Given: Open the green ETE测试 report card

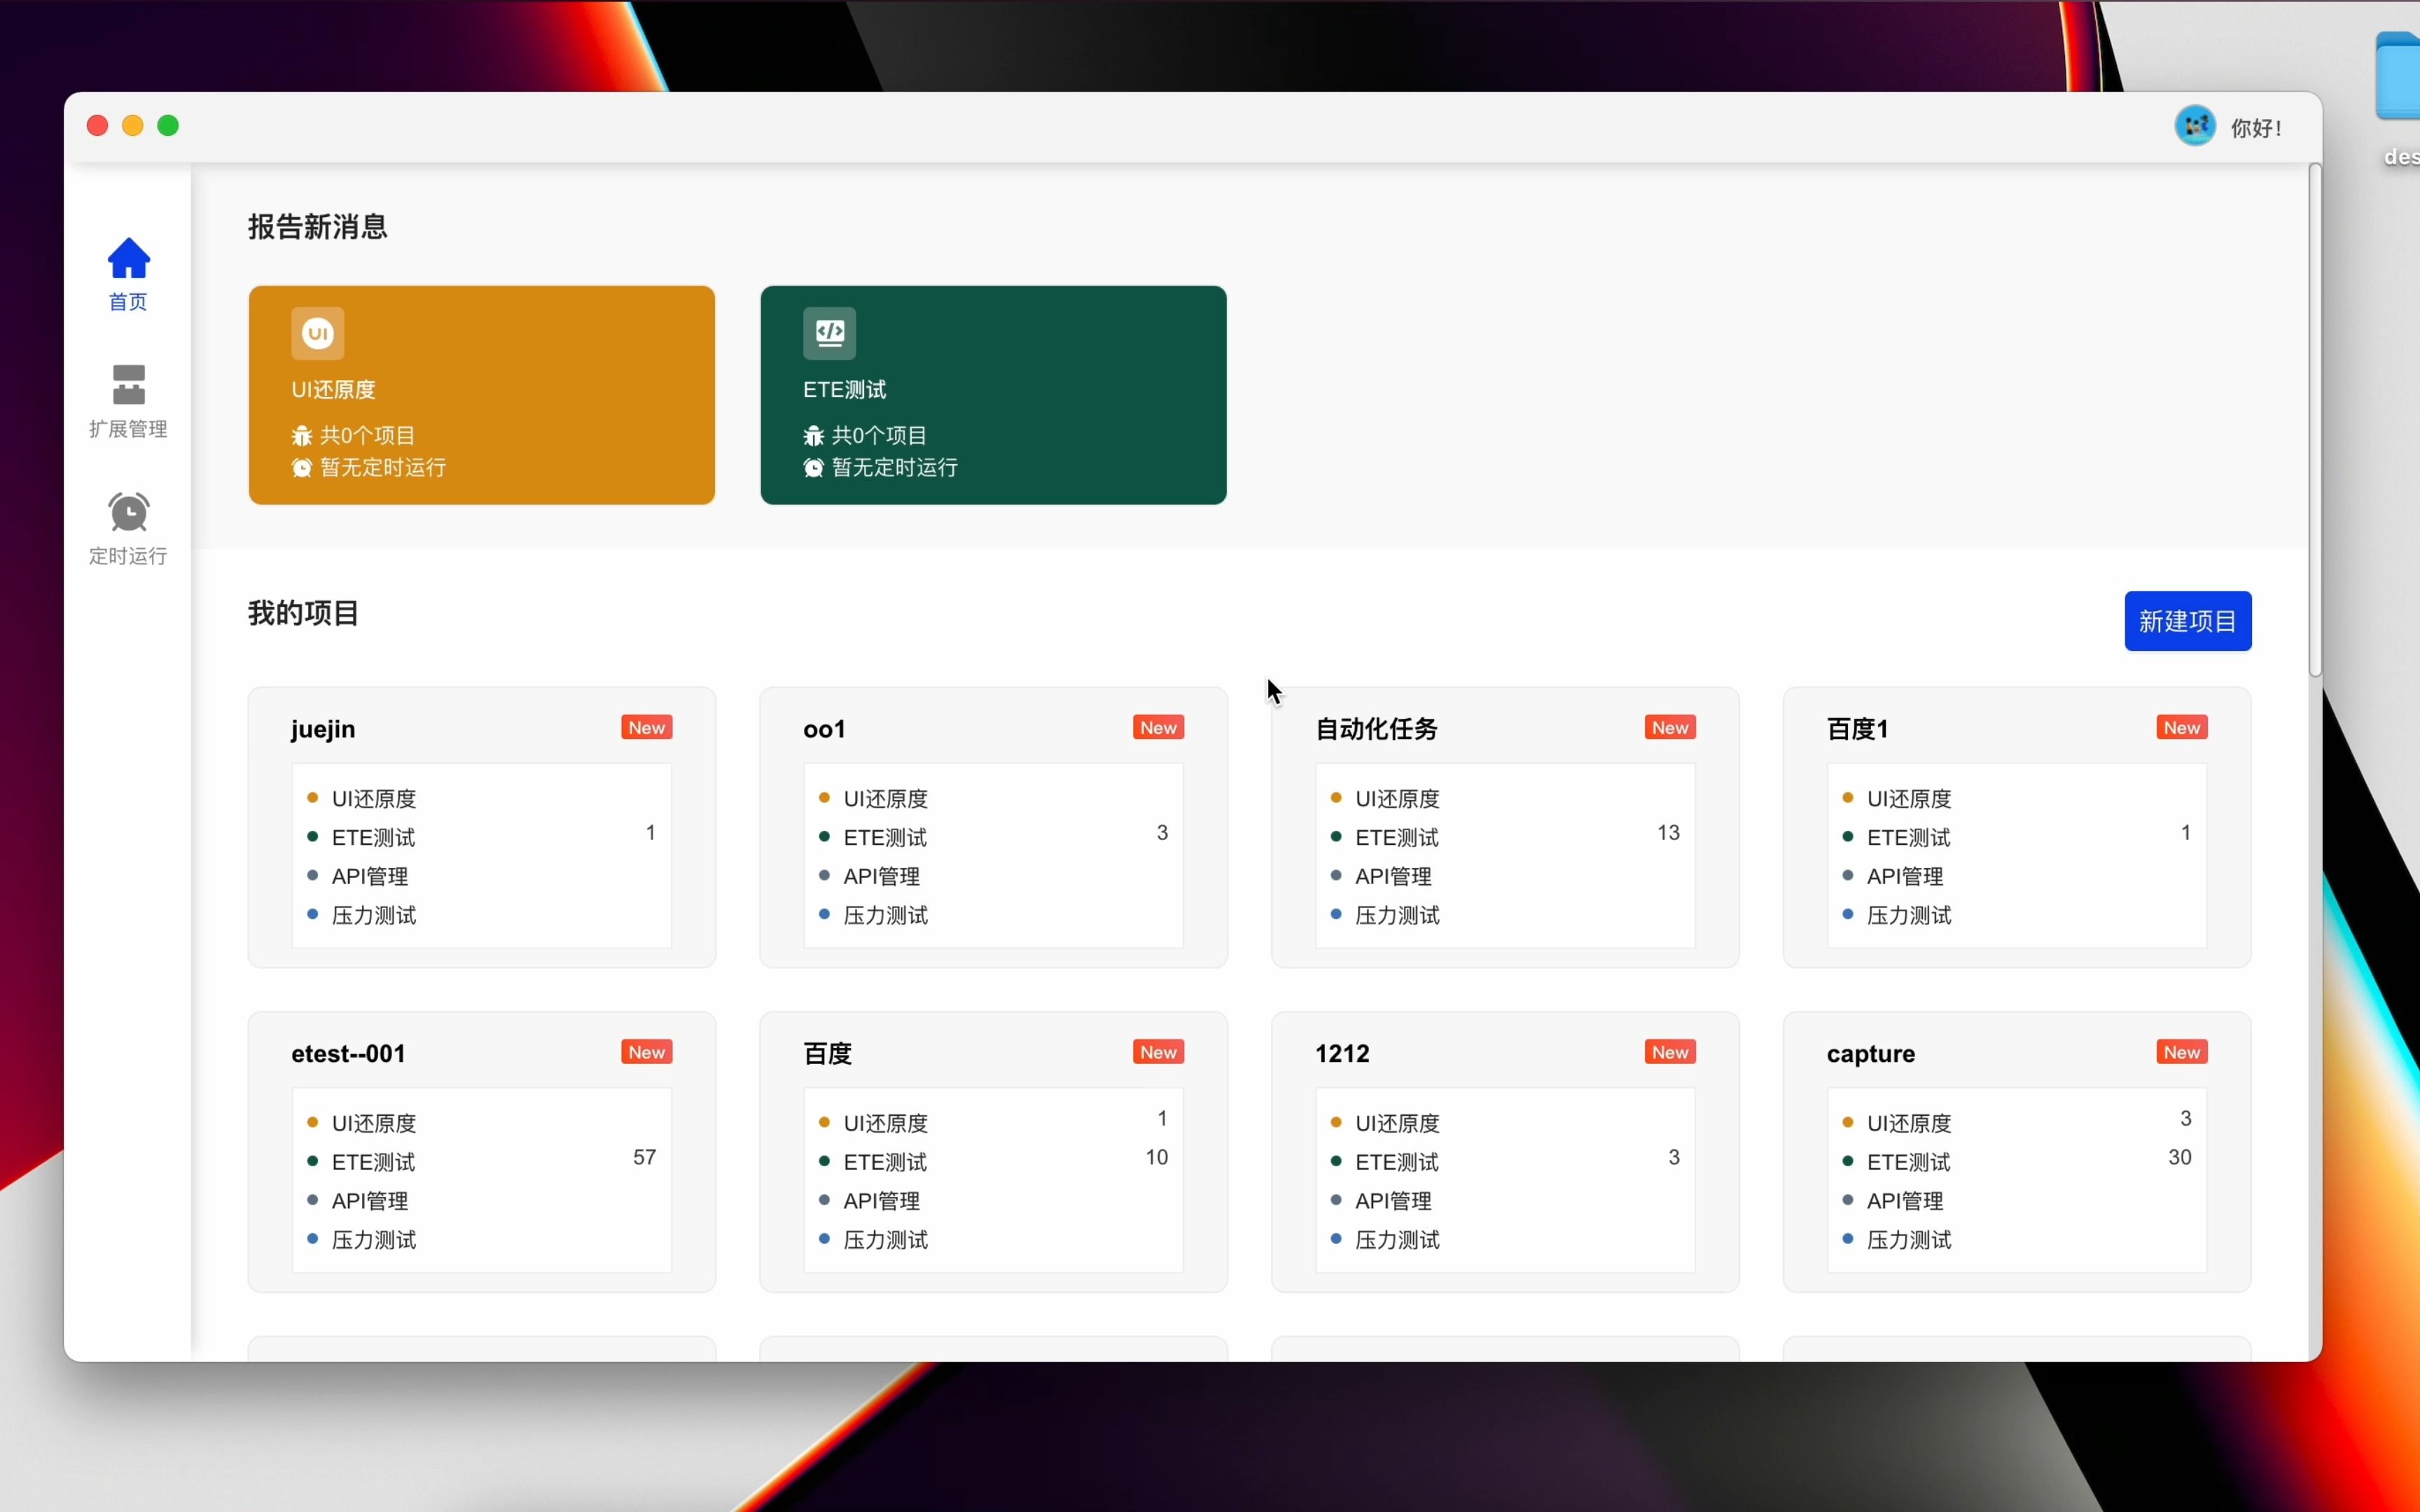Looking at the screenshot, I should click(x=994, y=395).
